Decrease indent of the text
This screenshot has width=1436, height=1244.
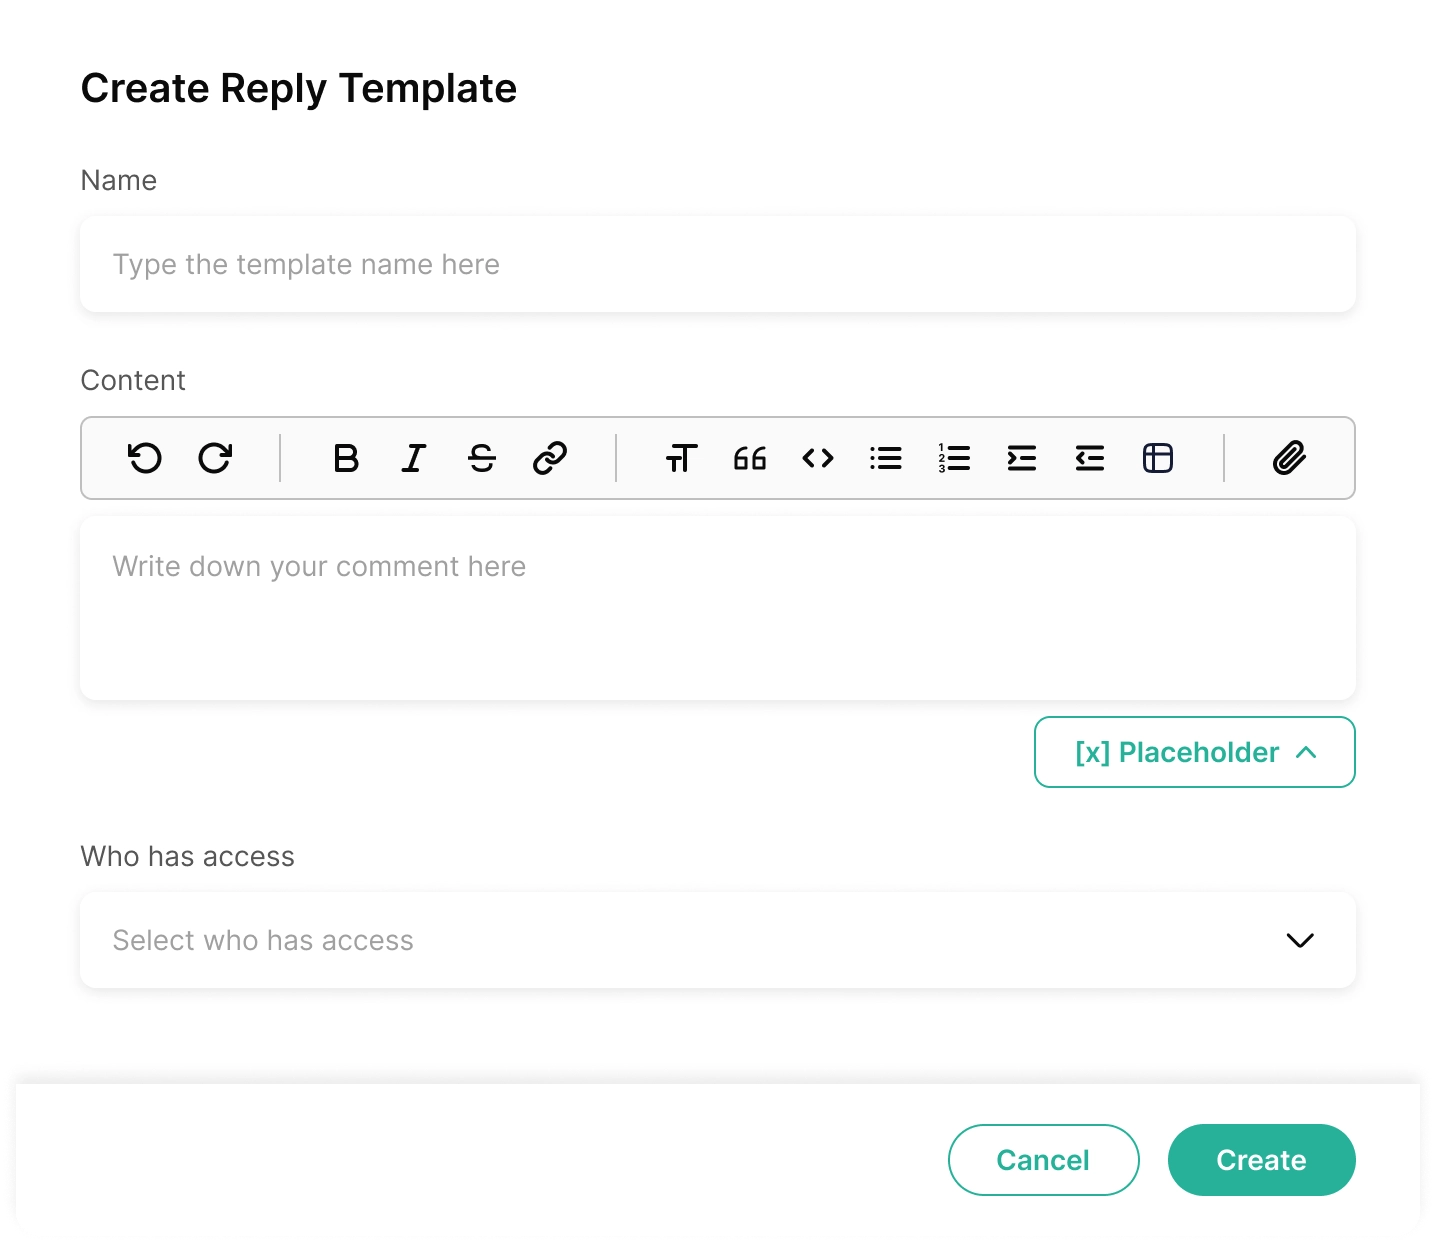tap(1090, 458)
